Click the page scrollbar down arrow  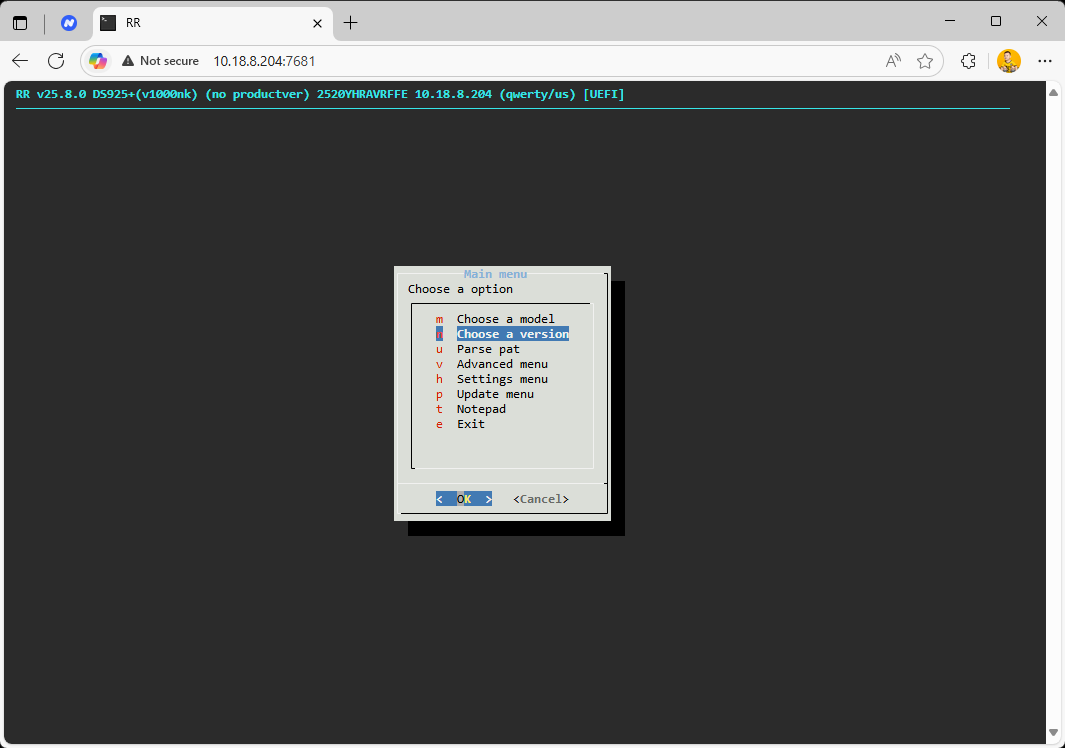pos(1053,732)
